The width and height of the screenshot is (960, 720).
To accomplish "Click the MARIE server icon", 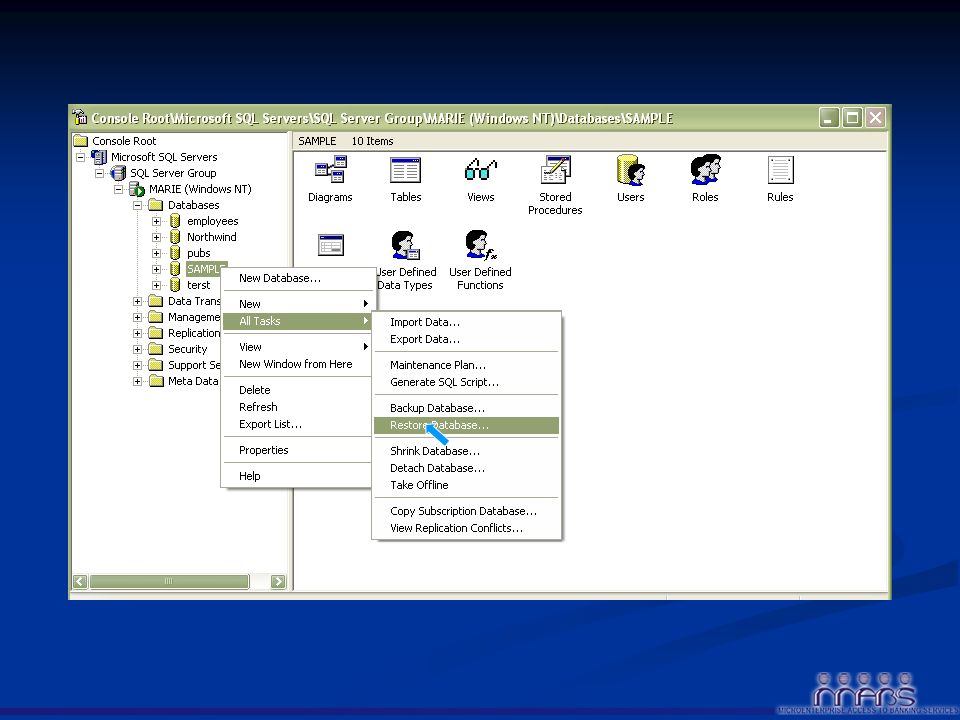I will [x=137, y=189].
